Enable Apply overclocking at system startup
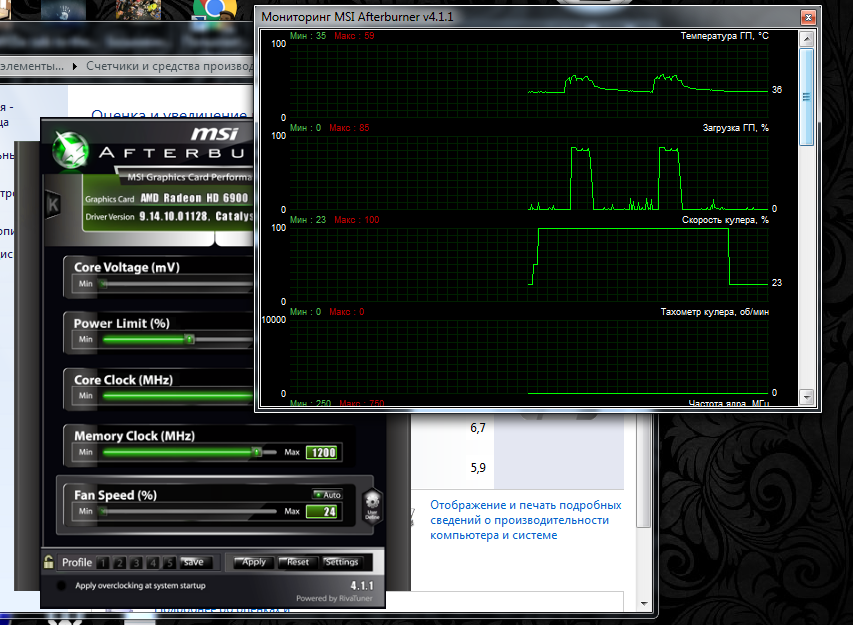This screenshot has height=625, width=853. (61, 585)
